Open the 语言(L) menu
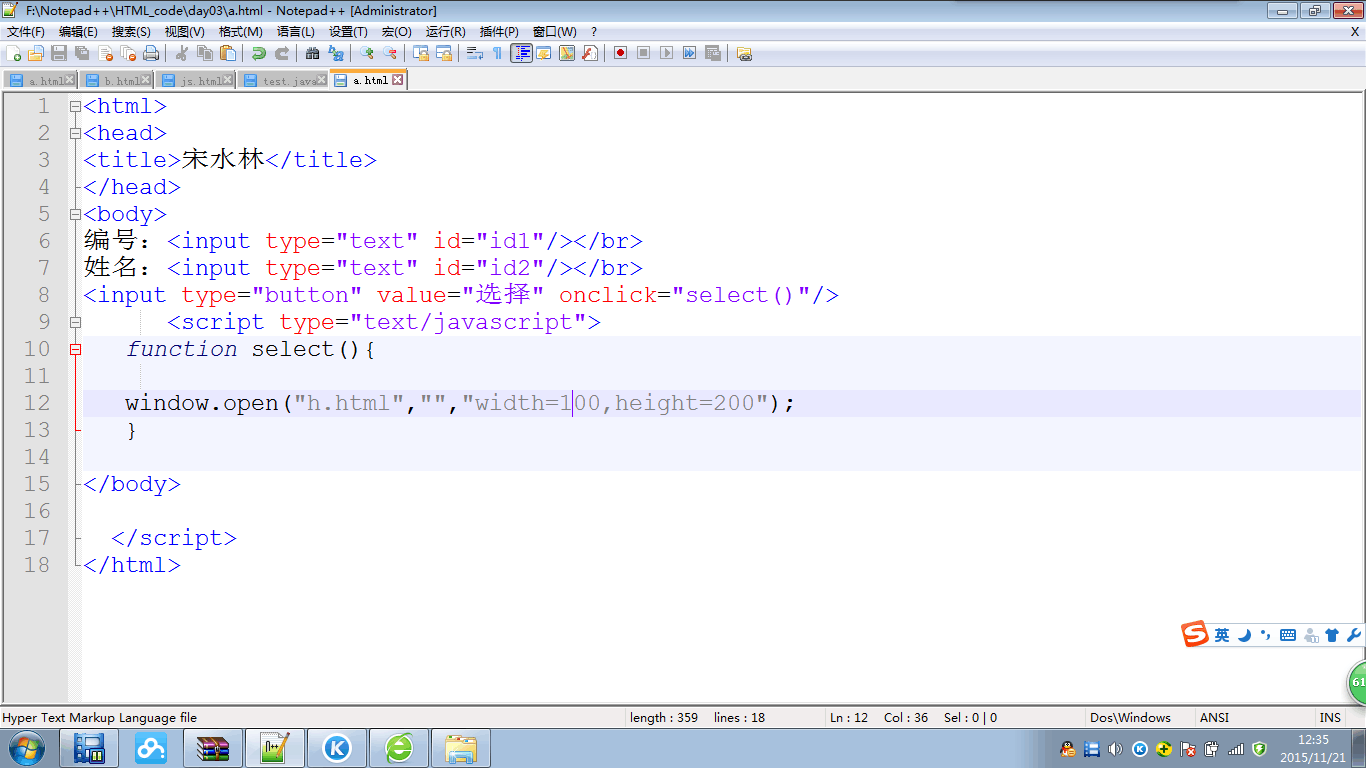 [295, 32]
